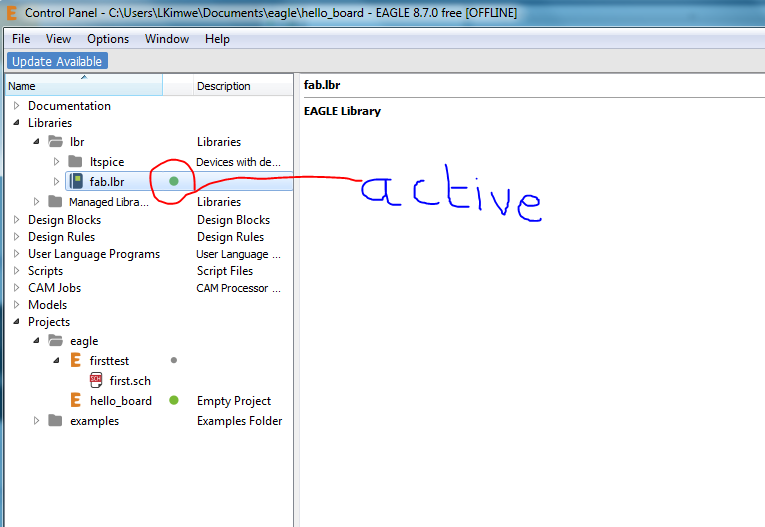
Task: Expand the Documentation tree node
Action: point(17,105)
